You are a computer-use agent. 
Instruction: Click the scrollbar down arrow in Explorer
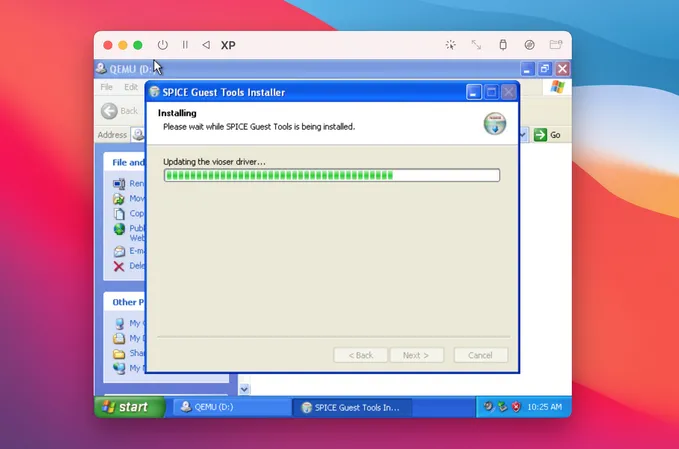coord(244,389)
